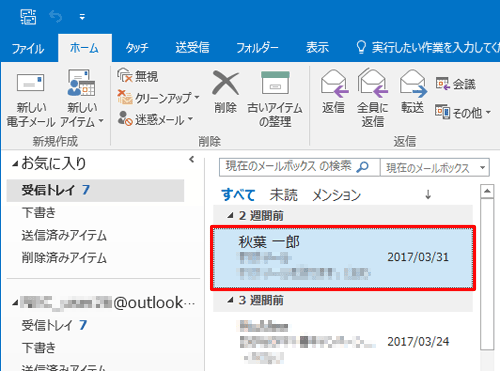
Task: Filter the list by 未読
Action: [284, 195]
